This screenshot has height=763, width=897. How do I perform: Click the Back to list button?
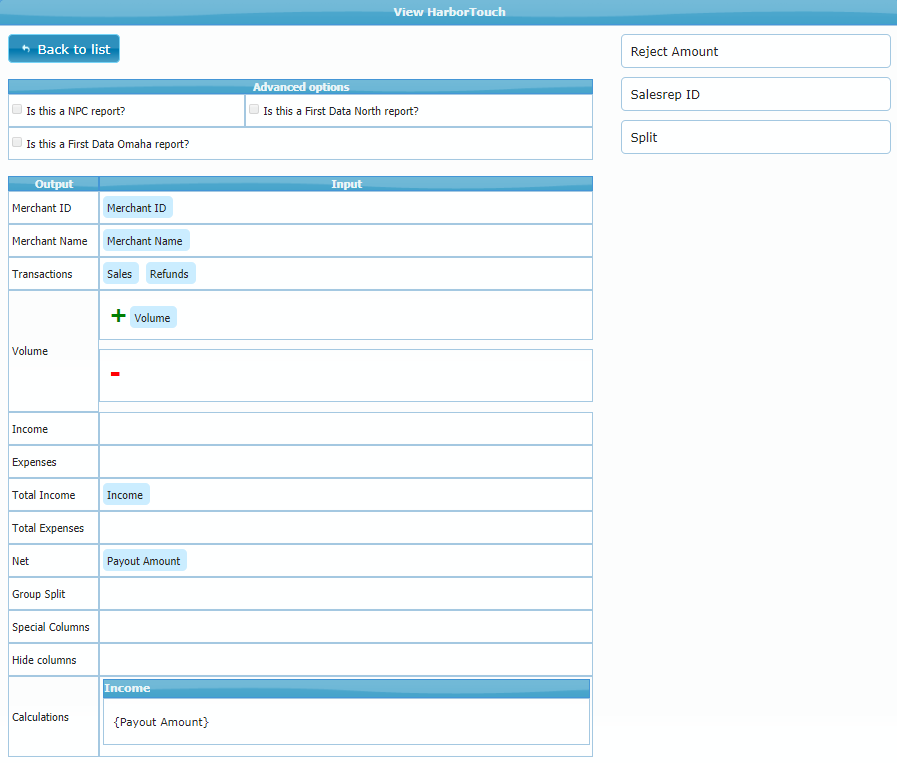64,49
